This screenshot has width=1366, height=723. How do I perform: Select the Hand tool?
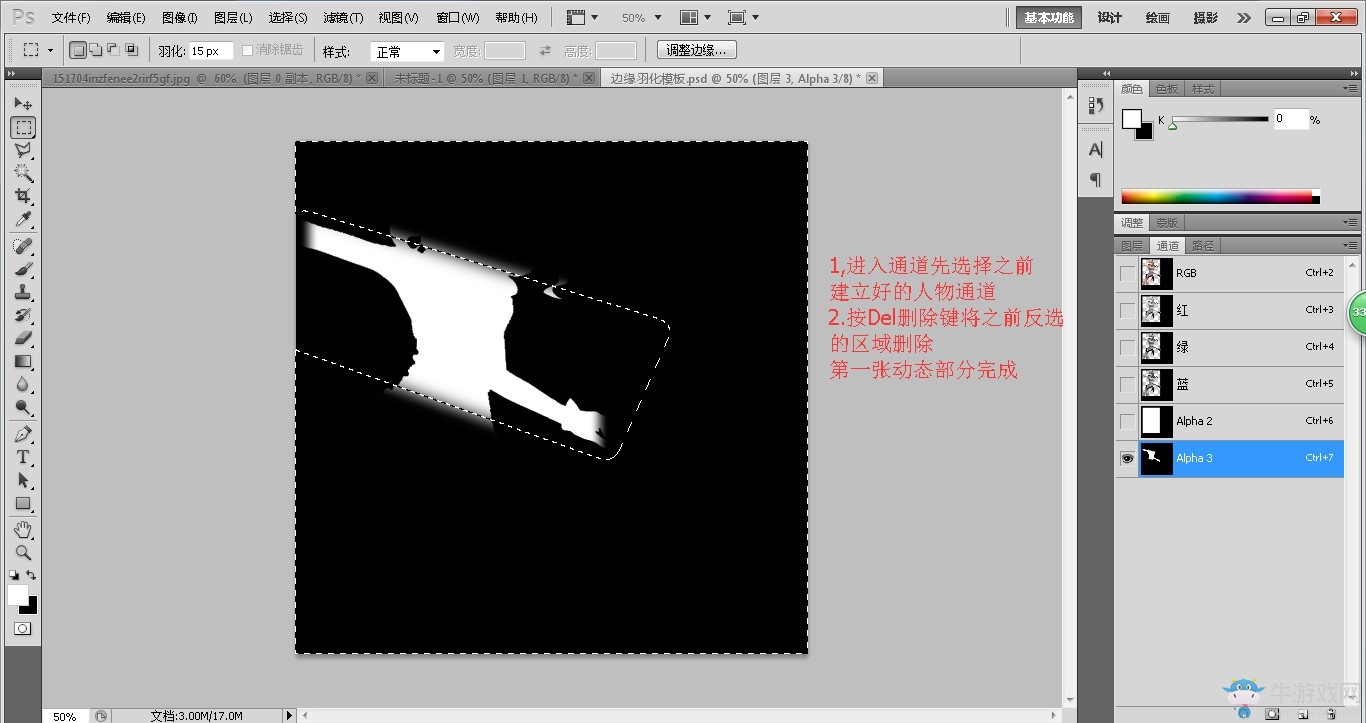(23, 529)
